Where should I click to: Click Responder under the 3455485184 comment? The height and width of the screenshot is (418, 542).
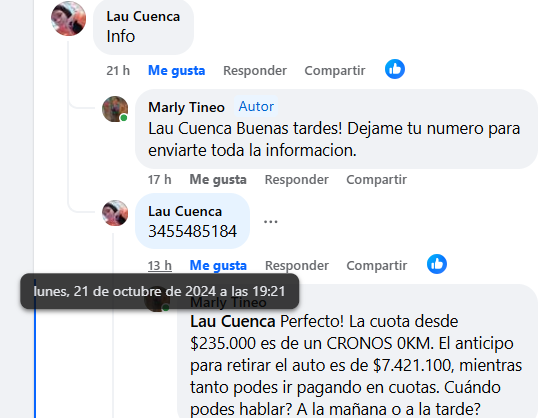tap(297, 266)
